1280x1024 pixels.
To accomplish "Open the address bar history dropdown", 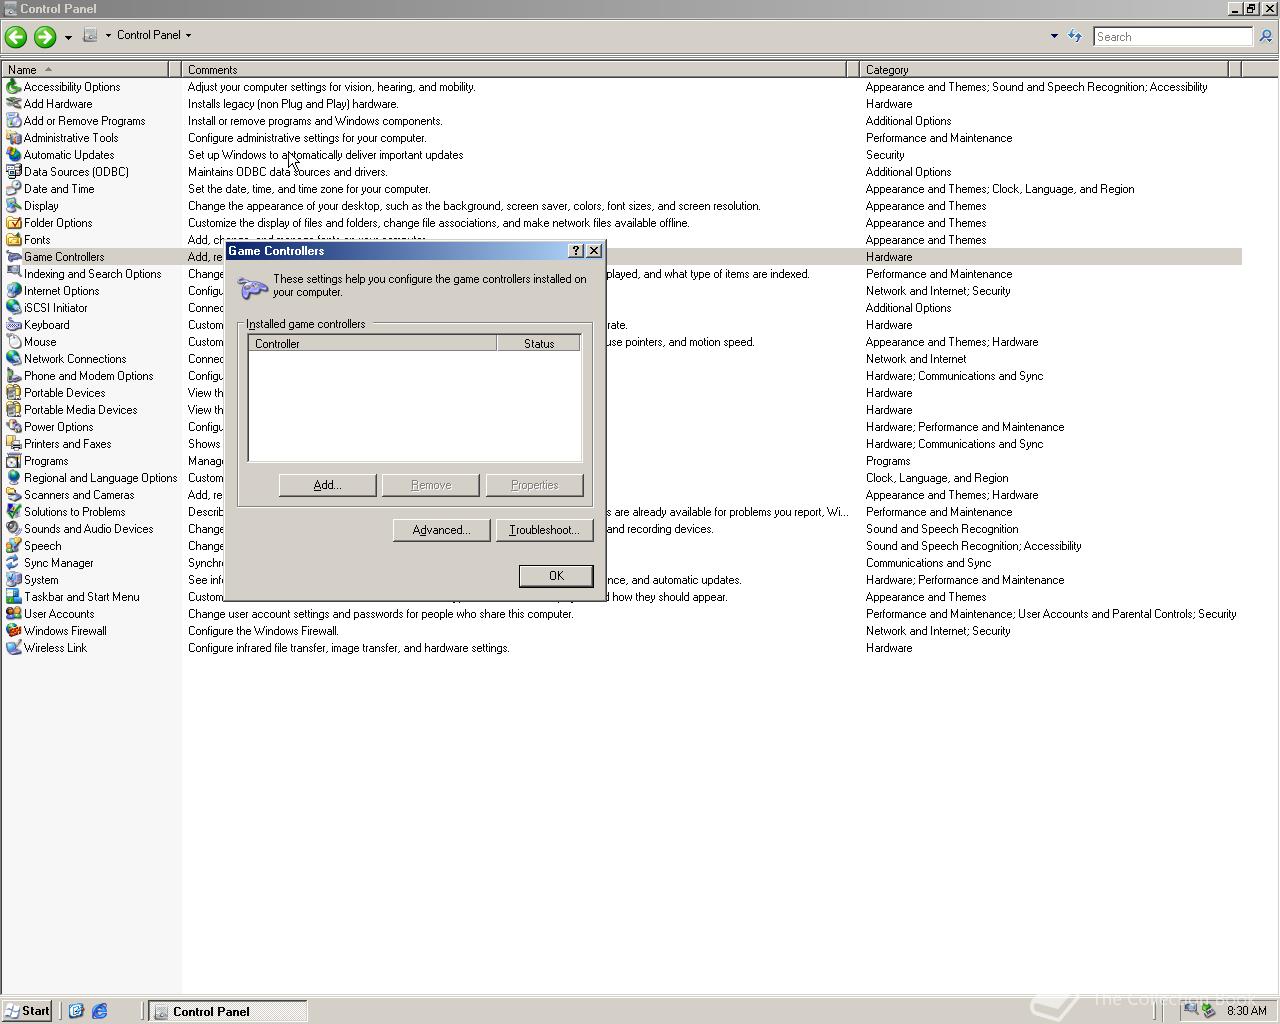I will pyautogui.click(x=1054, y=36).
